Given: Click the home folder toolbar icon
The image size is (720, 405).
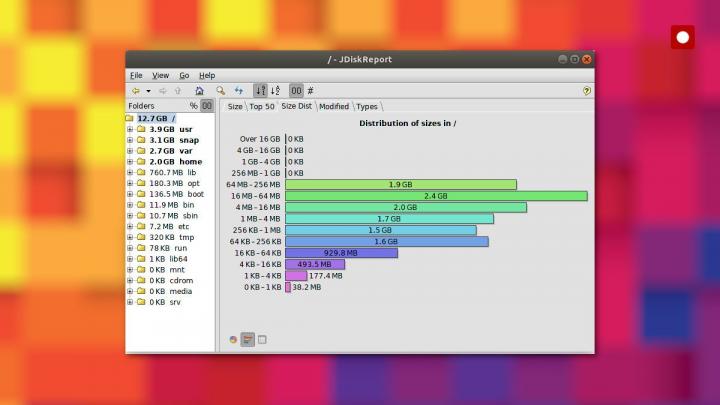Looking at the screenshot, I should [x=199, y=90].
